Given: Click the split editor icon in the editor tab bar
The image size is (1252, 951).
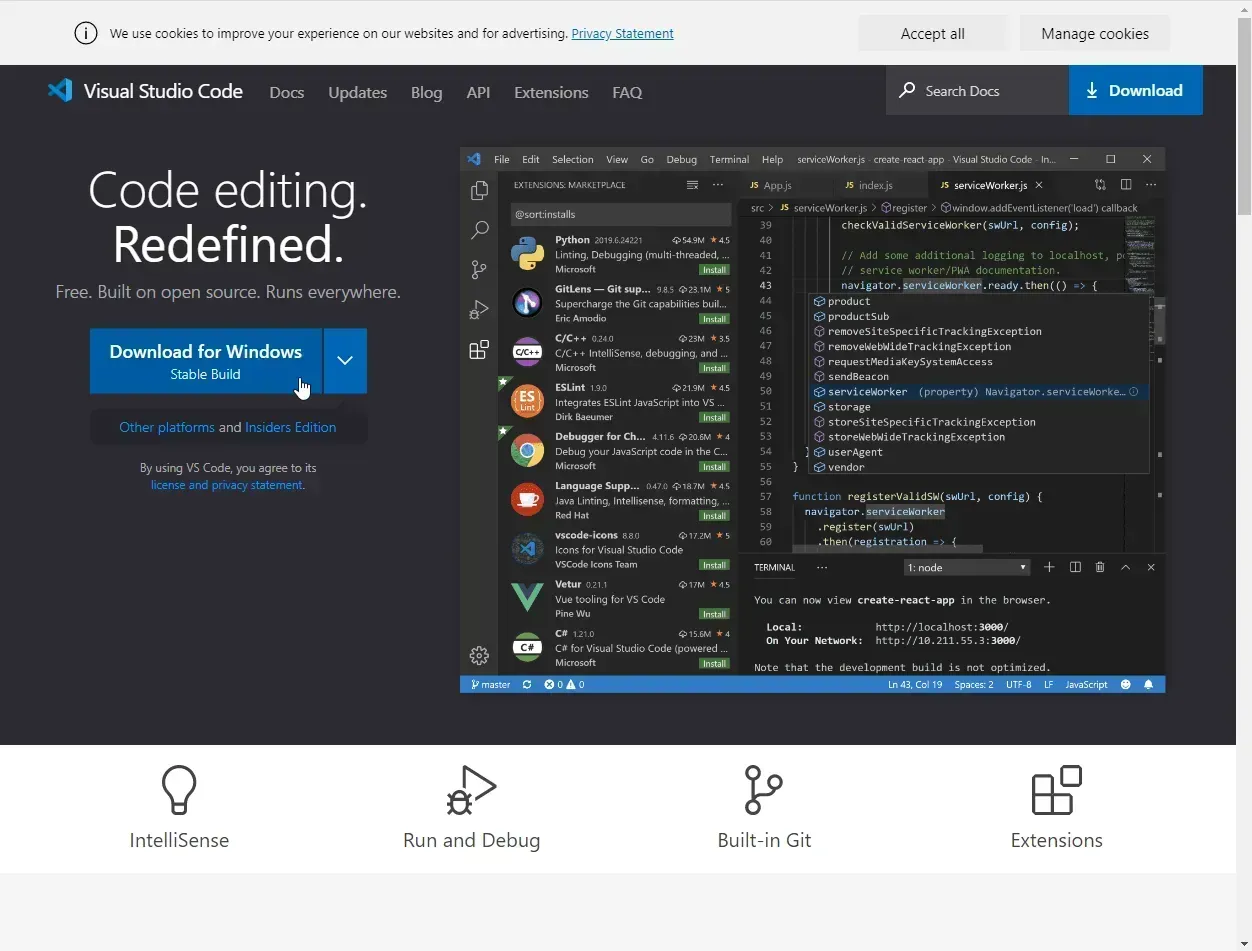Looking at the screenshot, I should pos(1126,185).
